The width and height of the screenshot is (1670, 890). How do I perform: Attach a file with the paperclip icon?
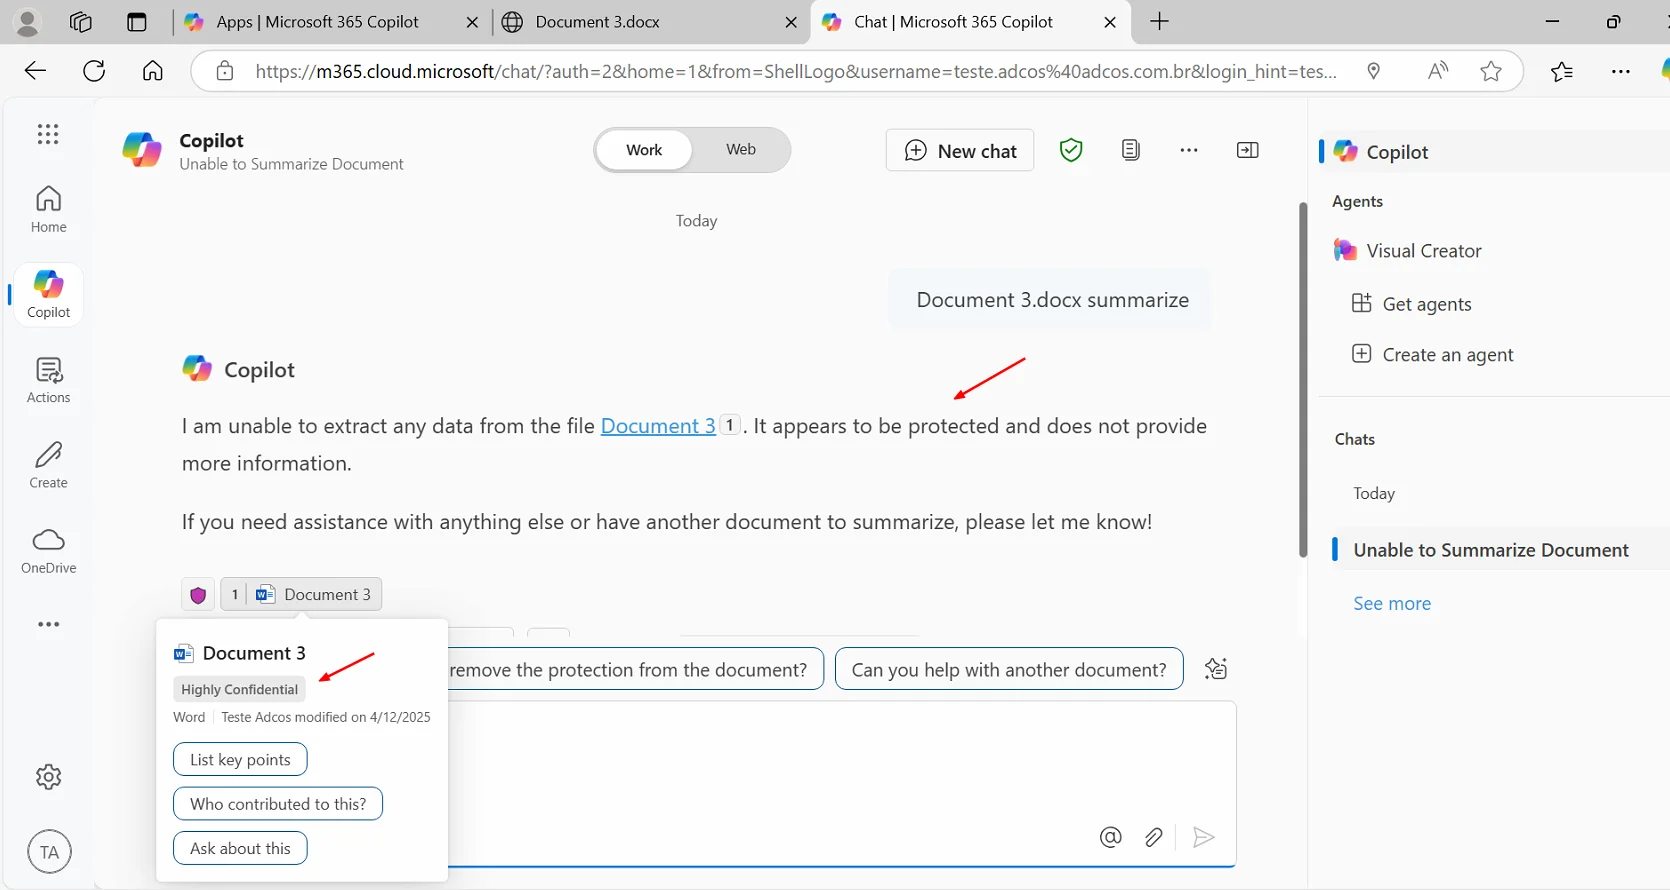1153,837
